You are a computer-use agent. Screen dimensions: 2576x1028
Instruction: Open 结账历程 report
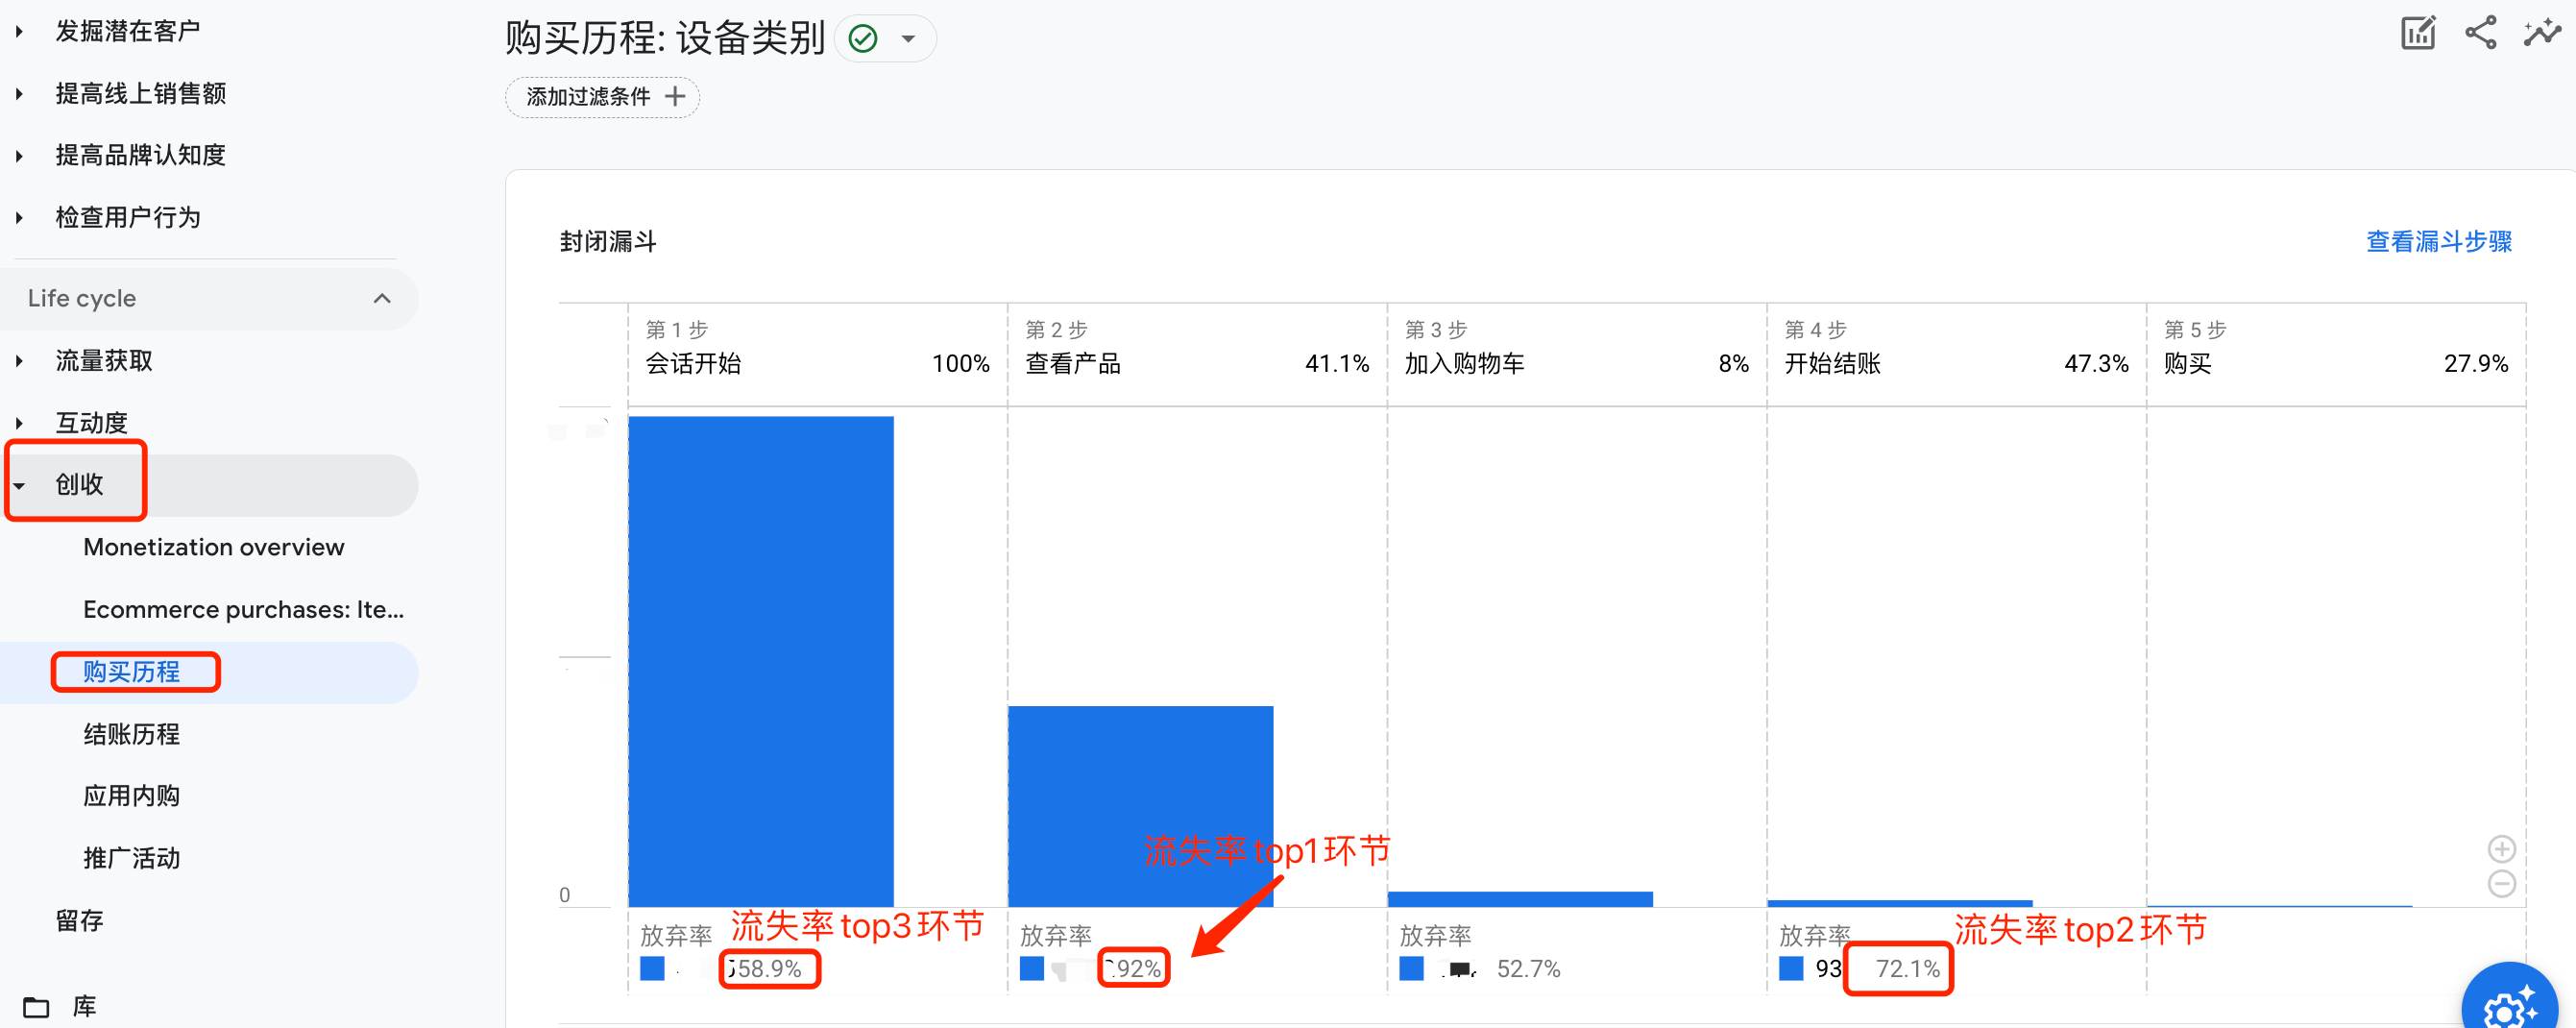point(132,734)
